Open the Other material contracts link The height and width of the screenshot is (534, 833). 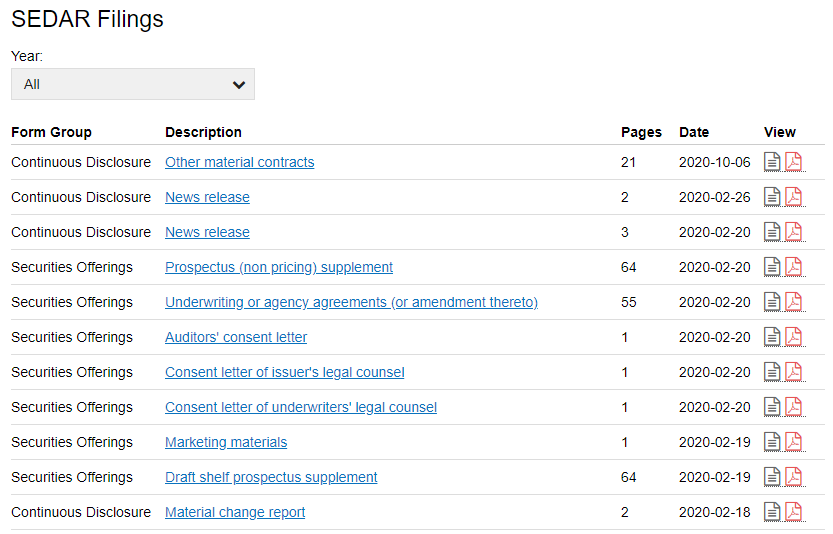pyautogui.click(x=239, y=162)
